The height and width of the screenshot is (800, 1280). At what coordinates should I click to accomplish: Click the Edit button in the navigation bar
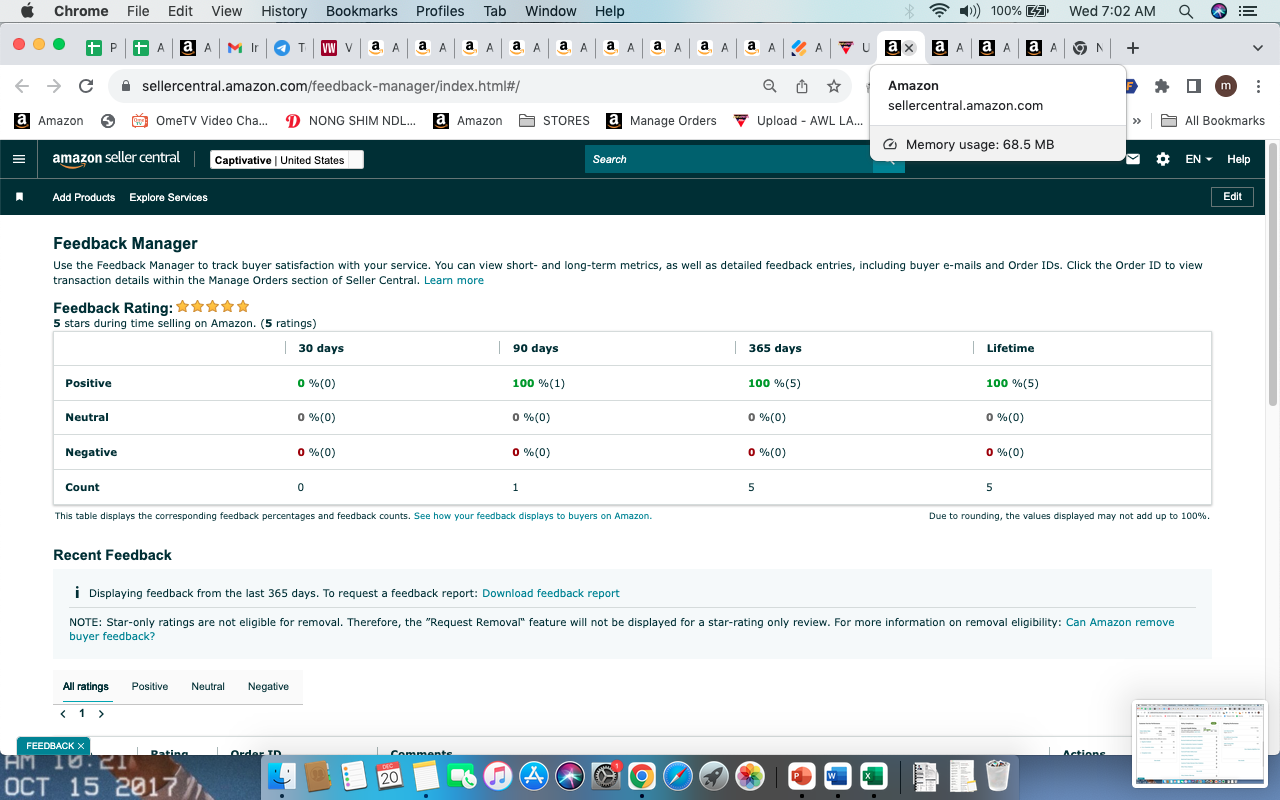click(x=1232, y=197)
